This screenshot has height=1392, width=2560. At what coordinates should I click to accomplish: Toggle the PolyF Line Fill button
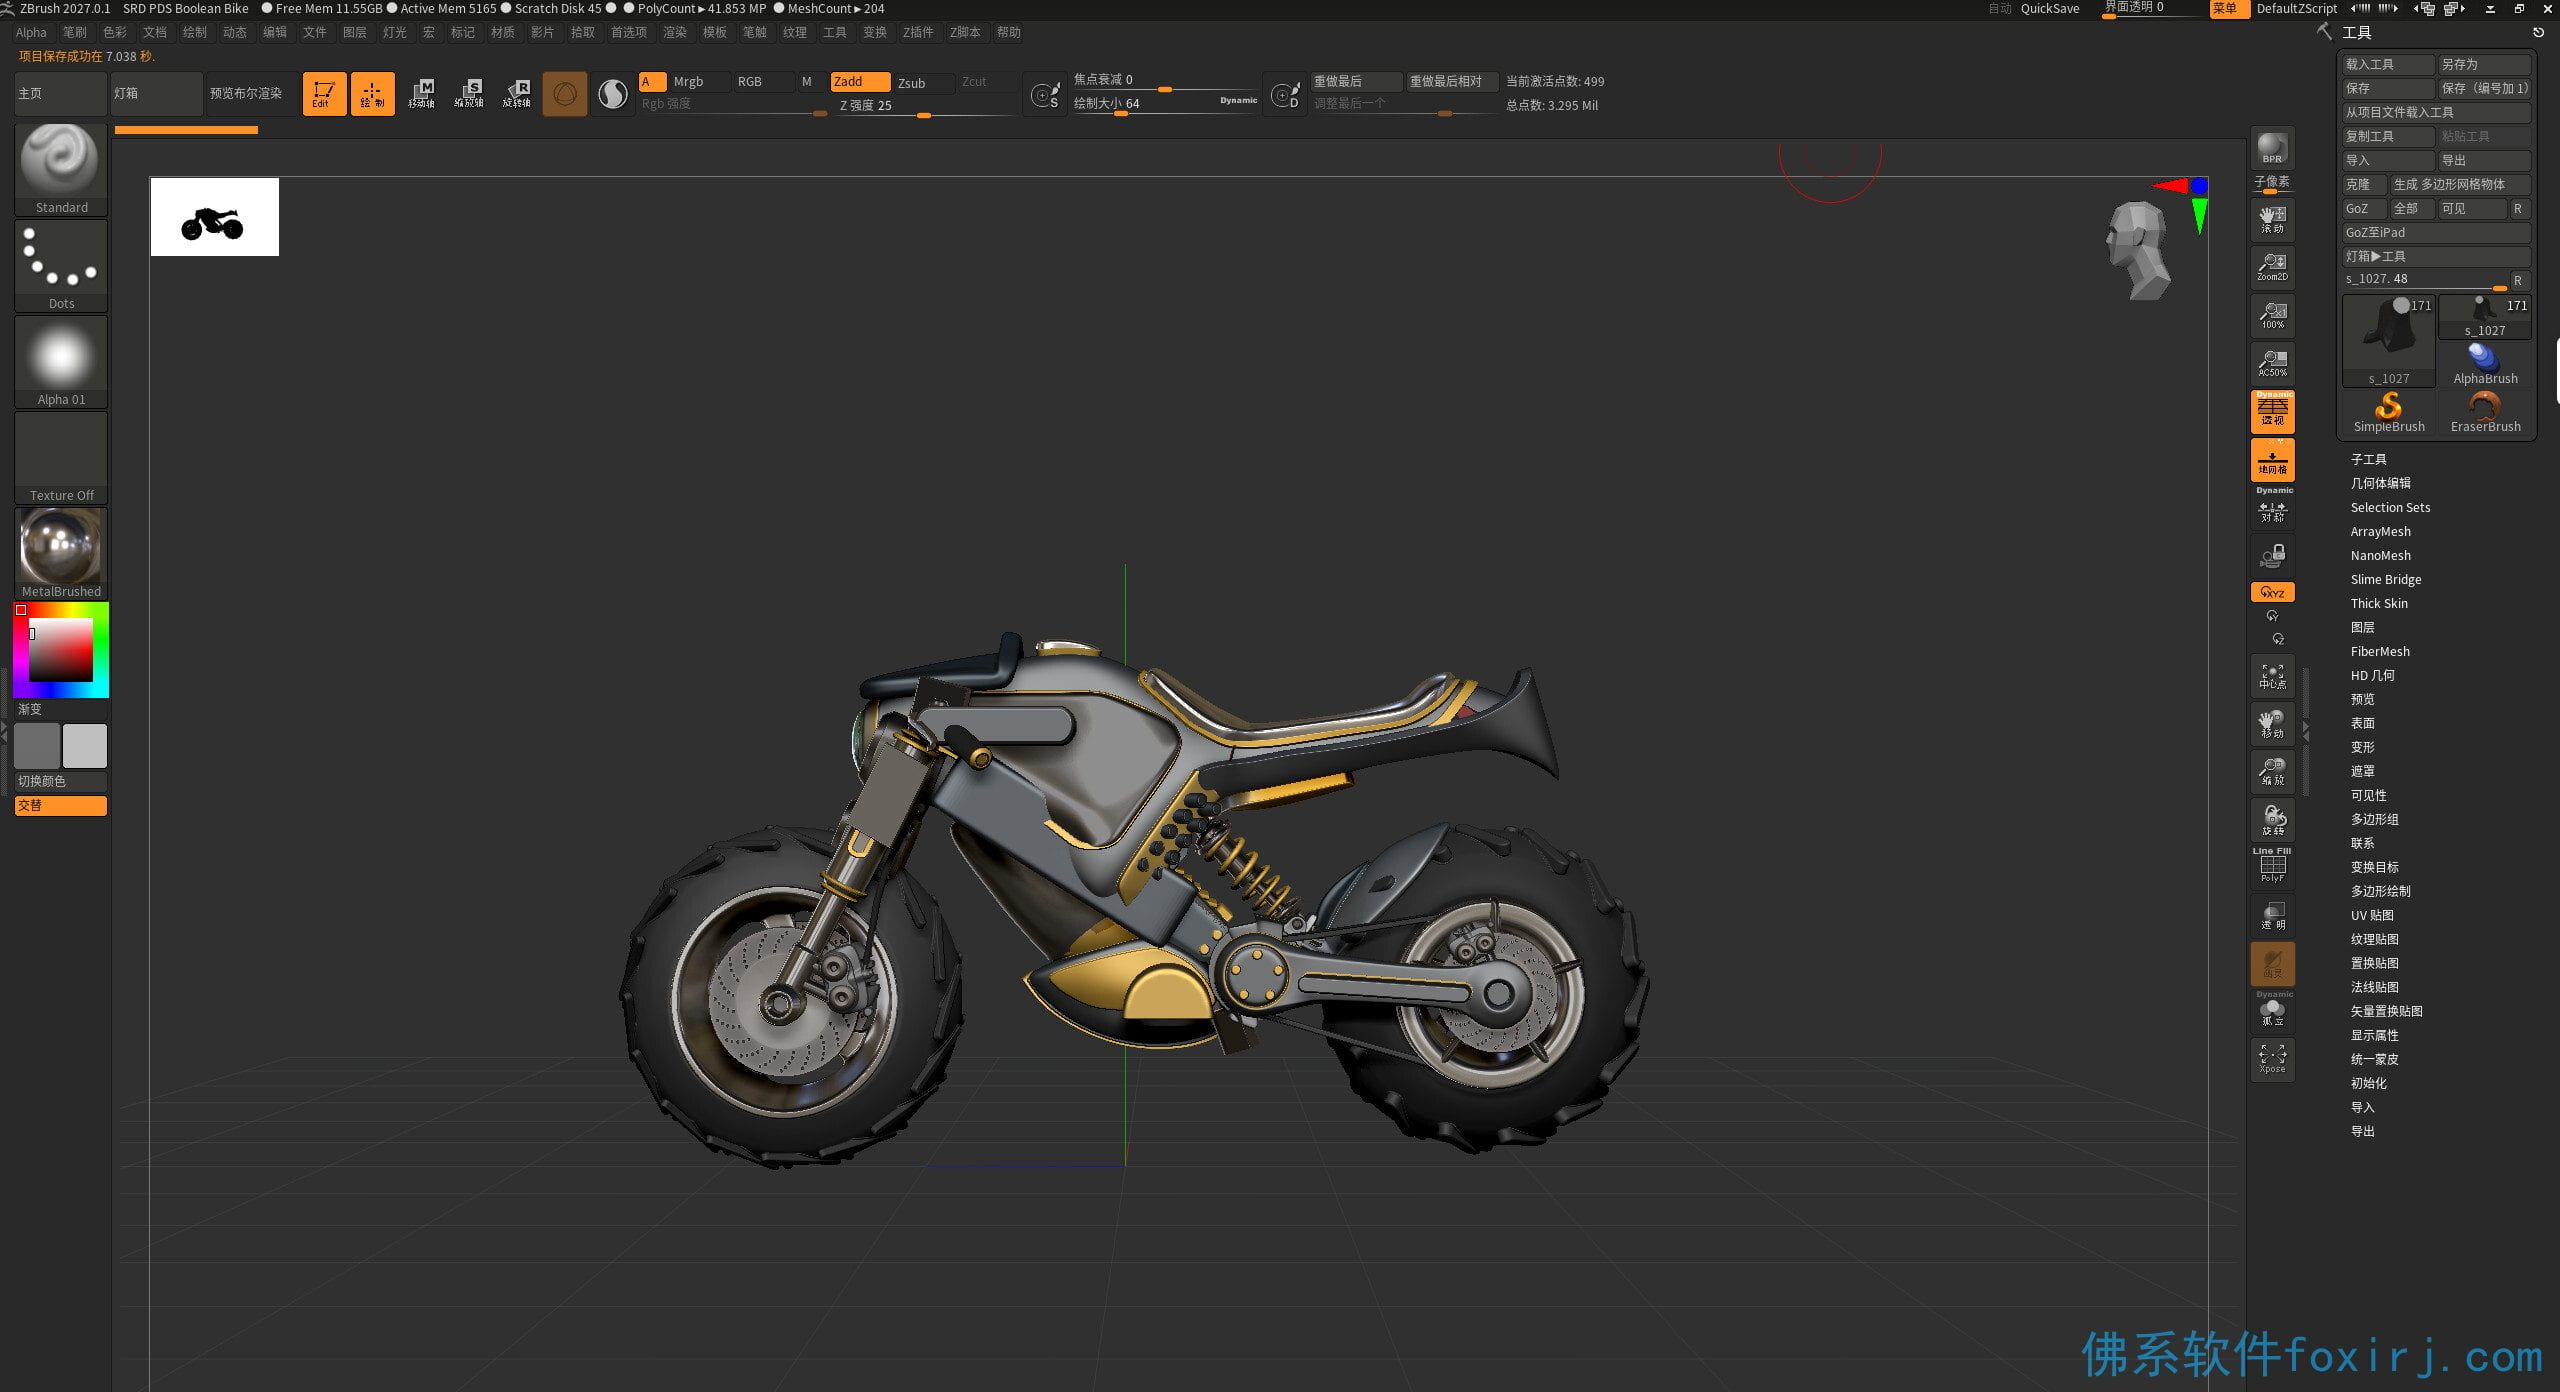click(x=2272, y=867)
